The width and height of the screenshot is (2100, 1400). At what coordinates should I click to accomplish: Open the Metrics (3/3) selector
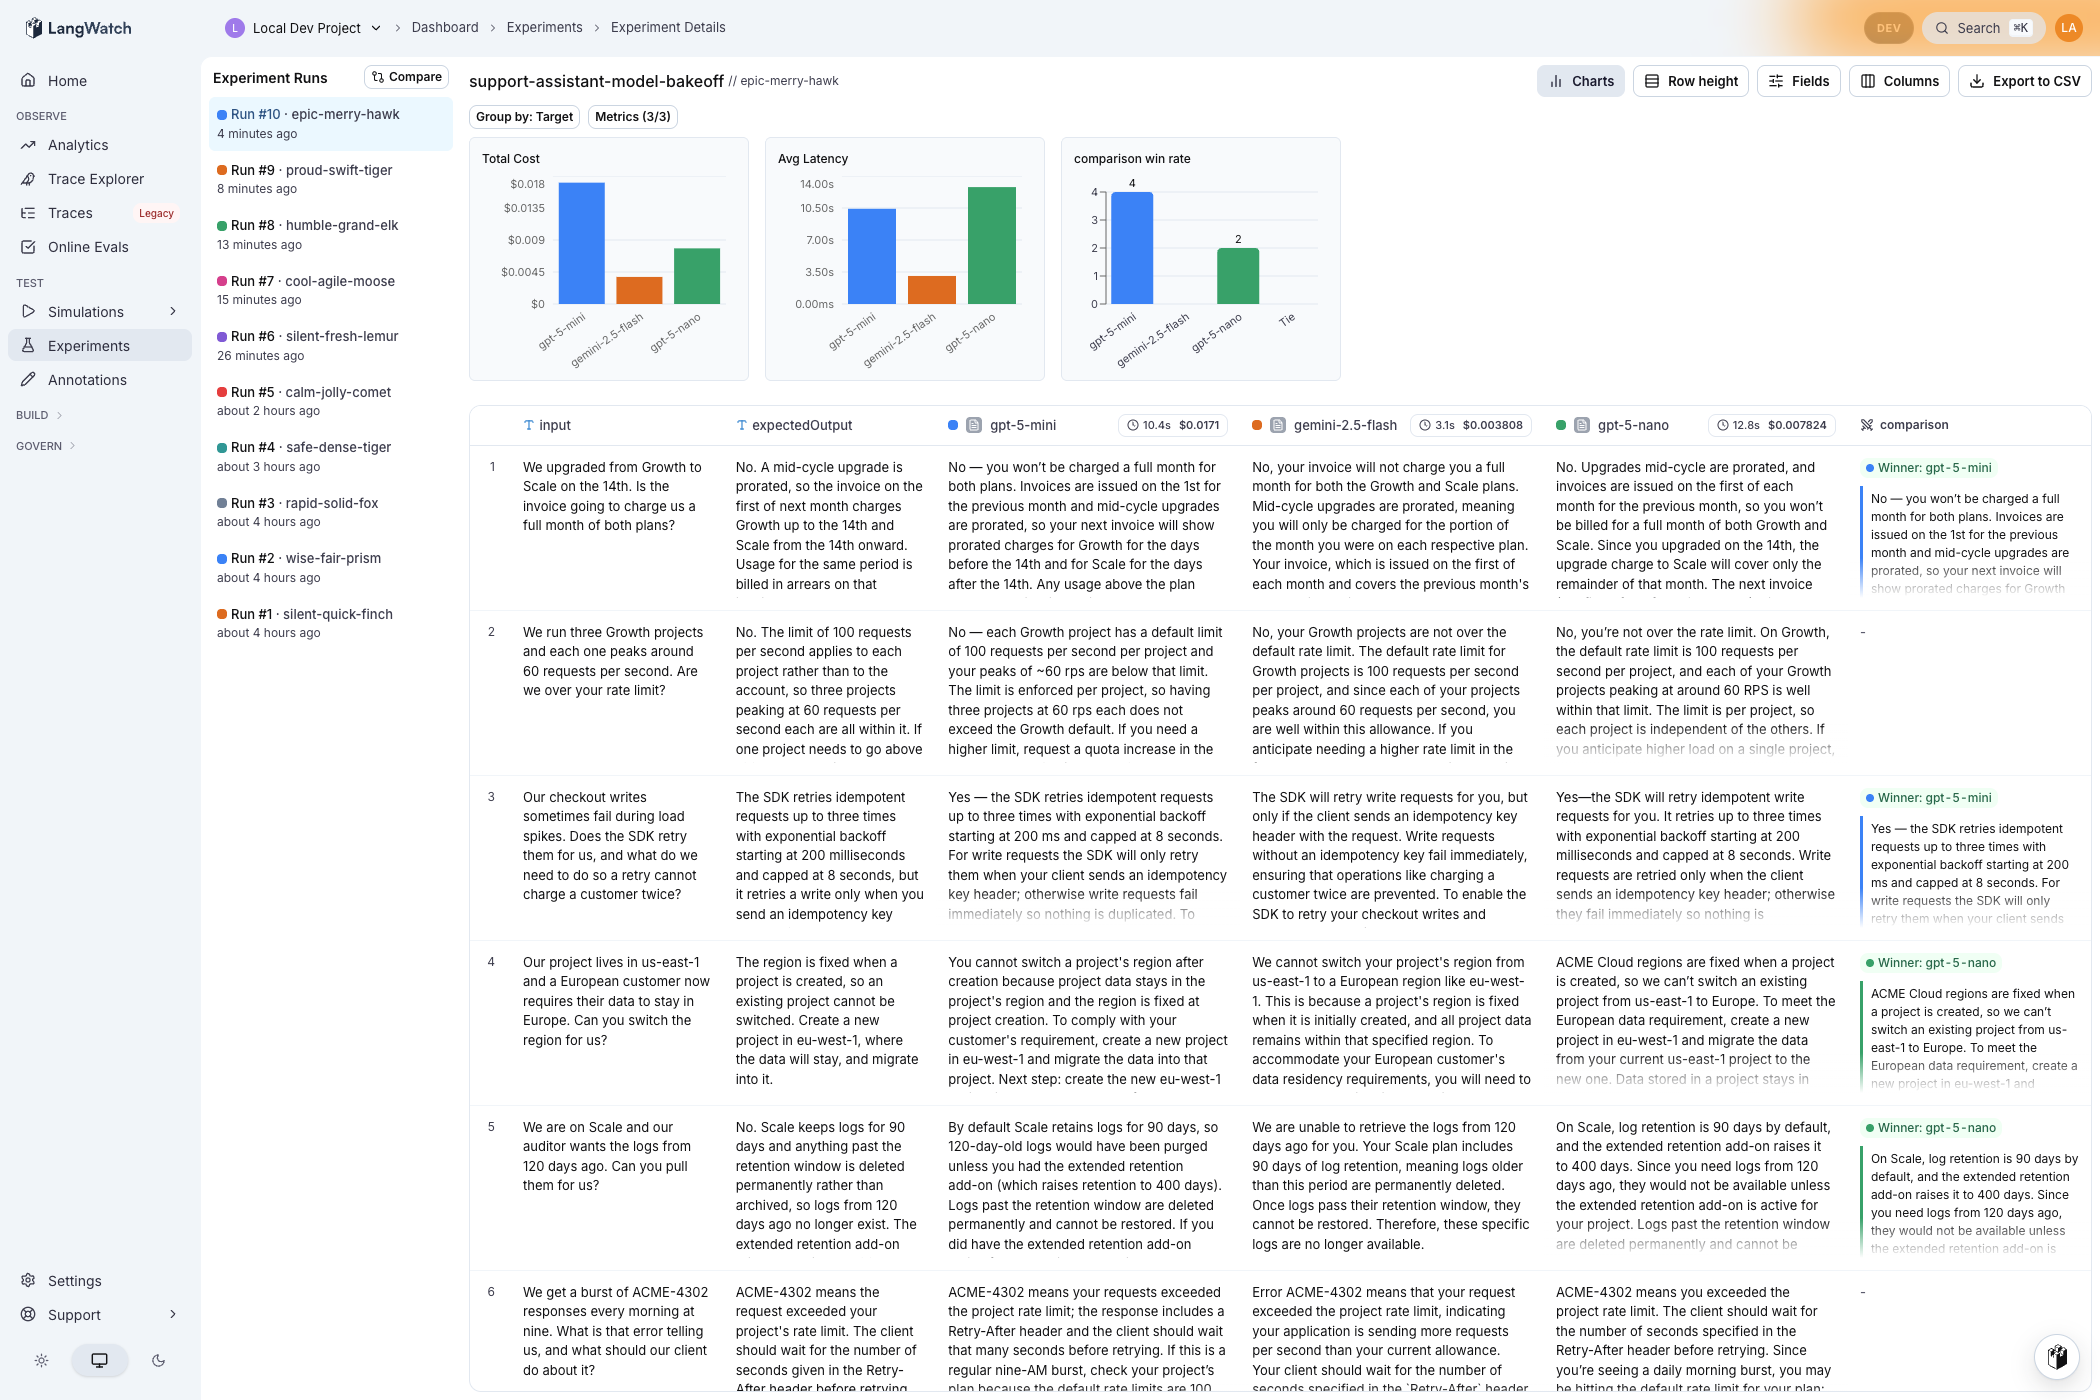(x=633, y=117)
